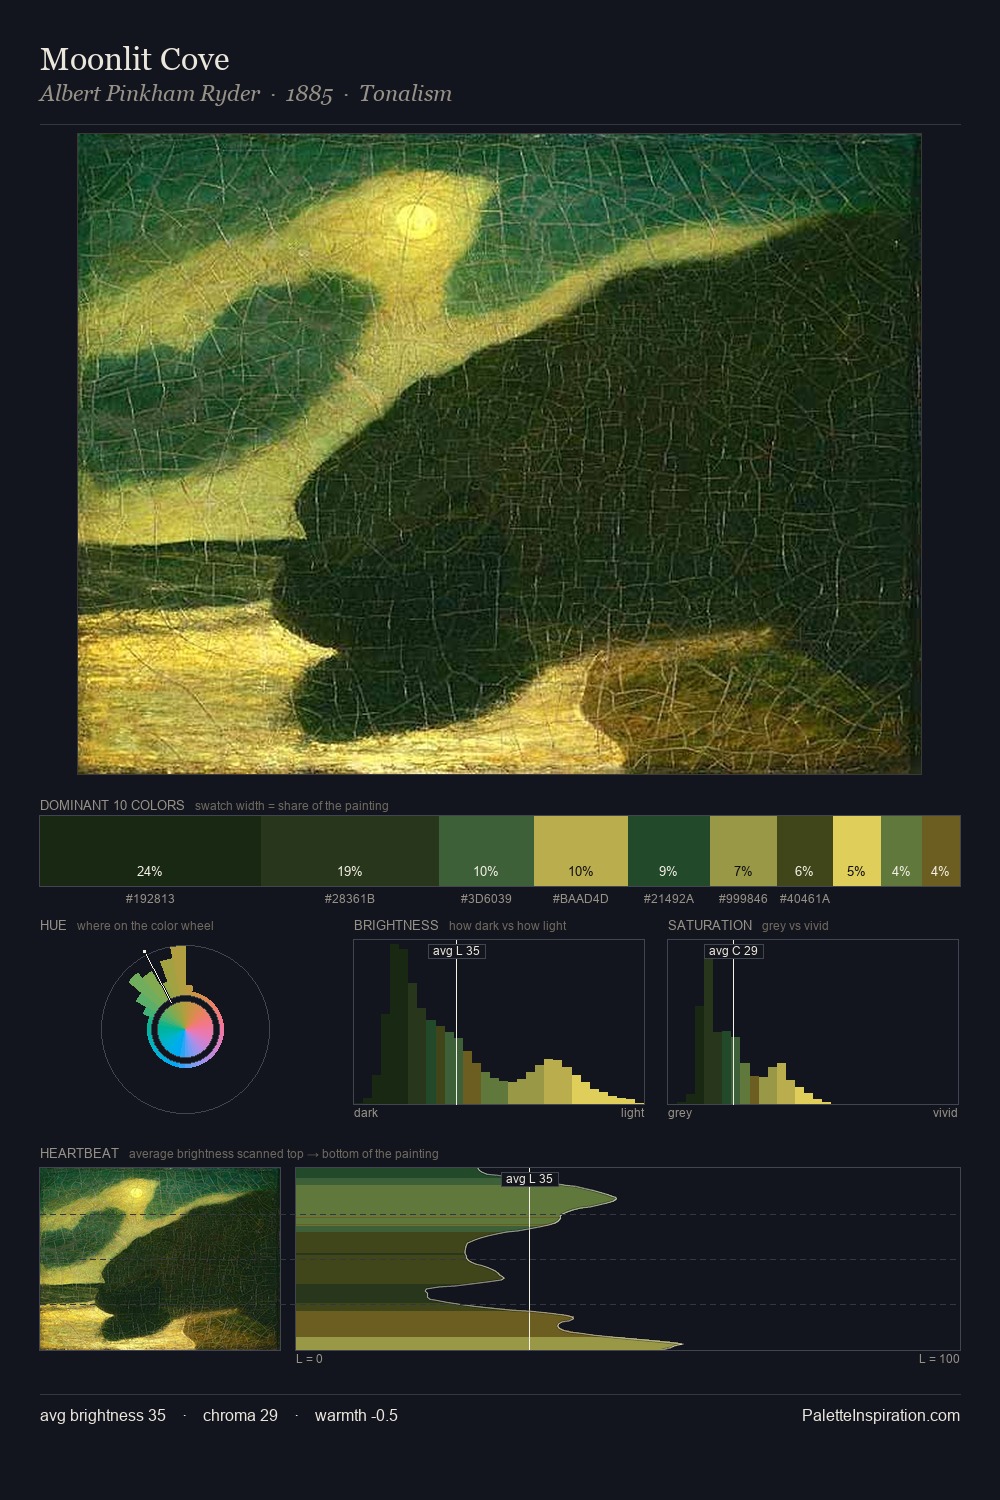Click the Saturation histogram chart
1000x1500 pixels.
[813, 1022]
